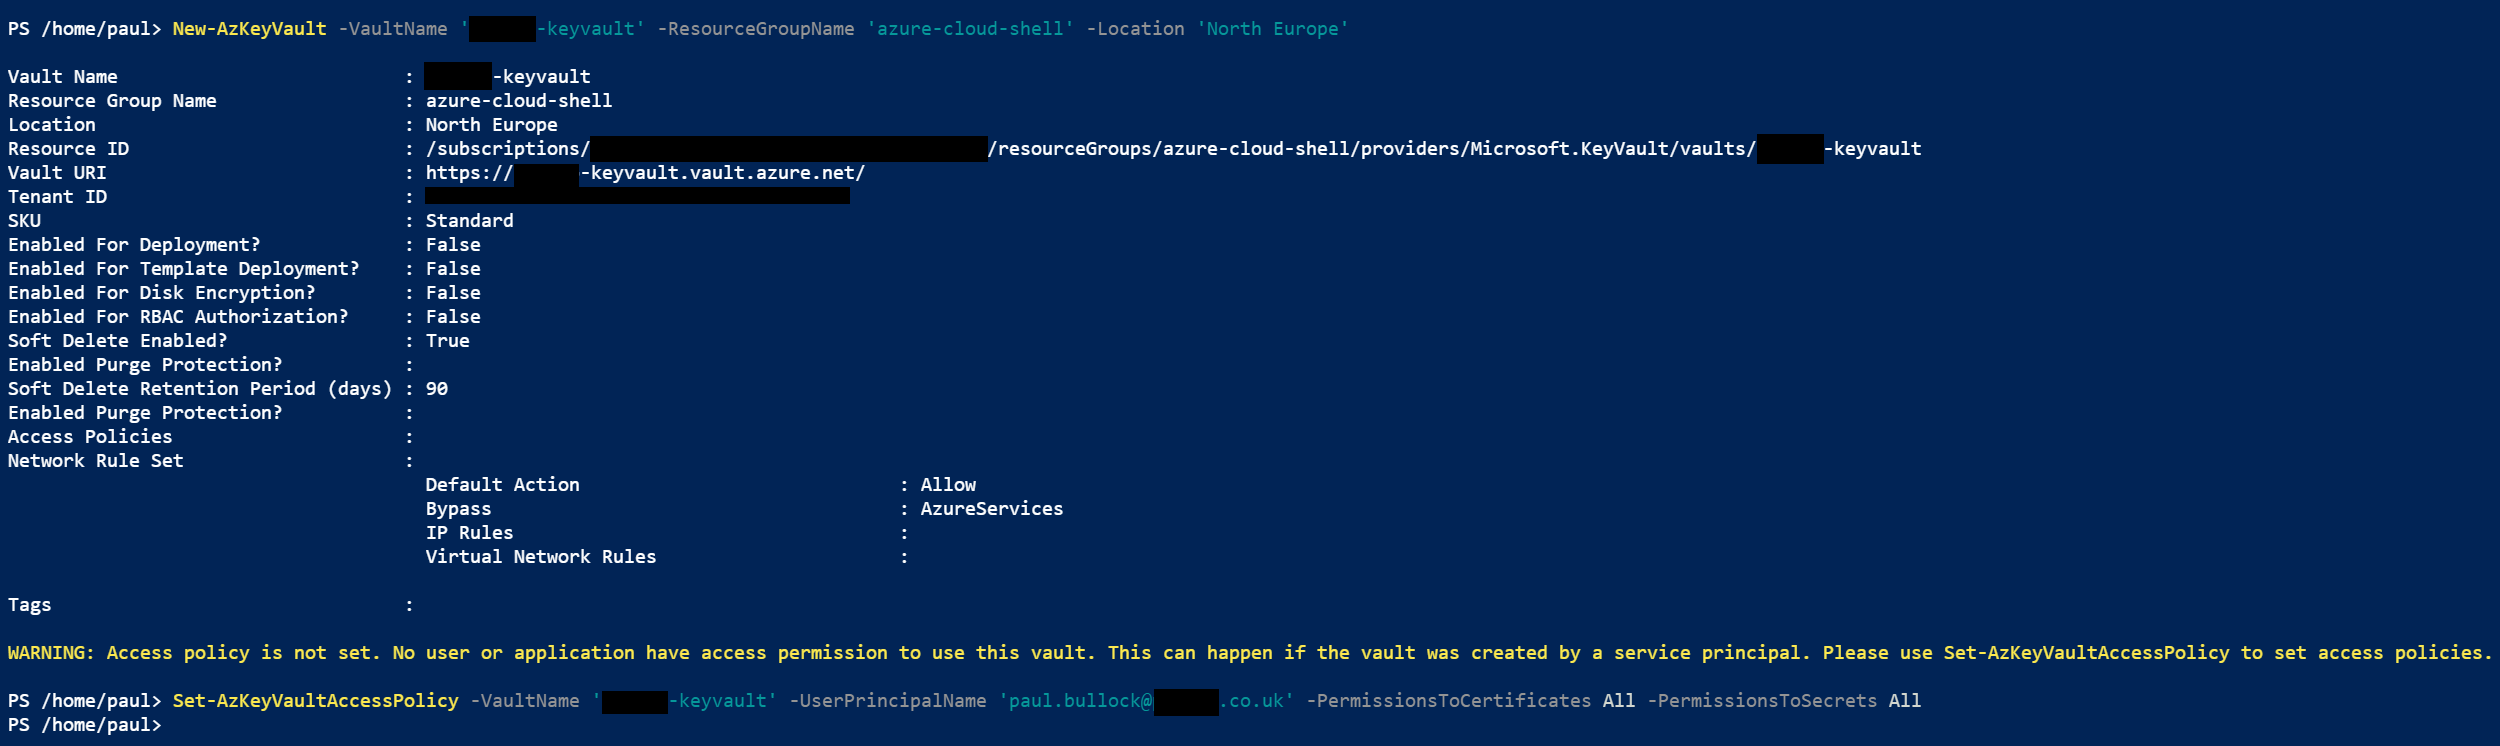Viewport: 2500px width, 746px height.
Task: Click the Bypass AzureServices value
Action: (991, 509)
